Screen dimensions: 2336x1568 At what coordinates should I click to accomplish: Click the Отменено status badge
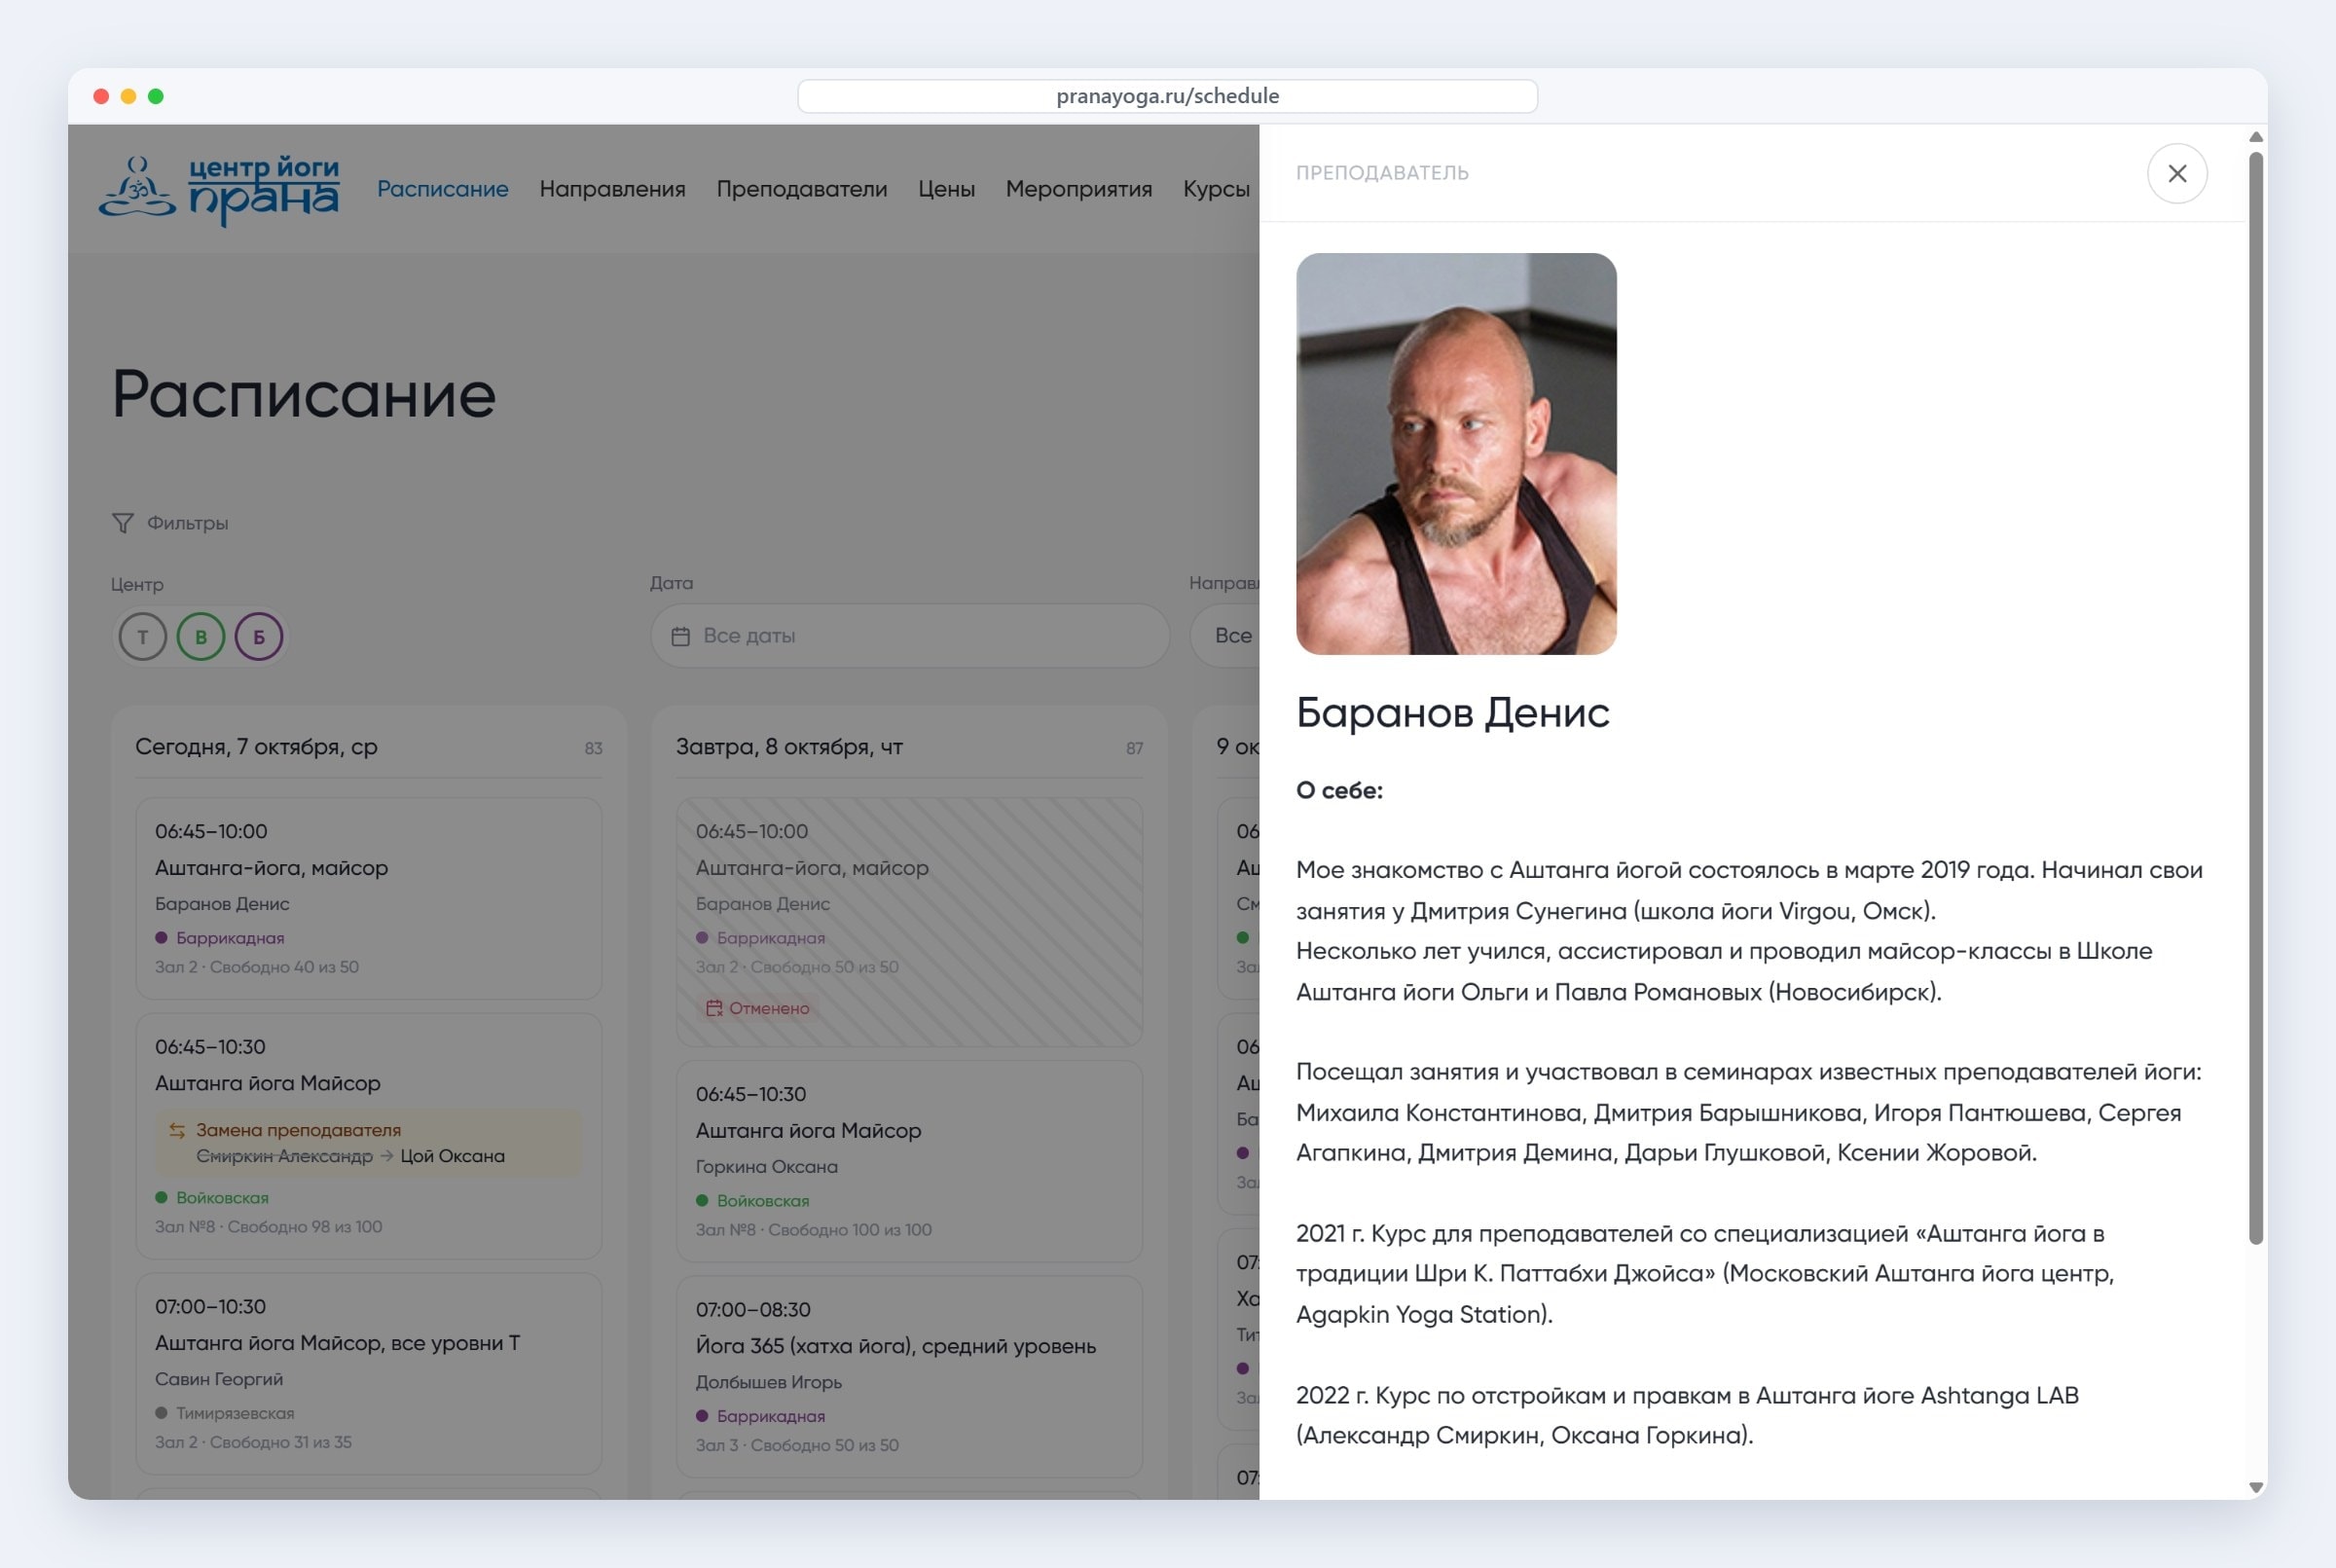point(757,1008)
